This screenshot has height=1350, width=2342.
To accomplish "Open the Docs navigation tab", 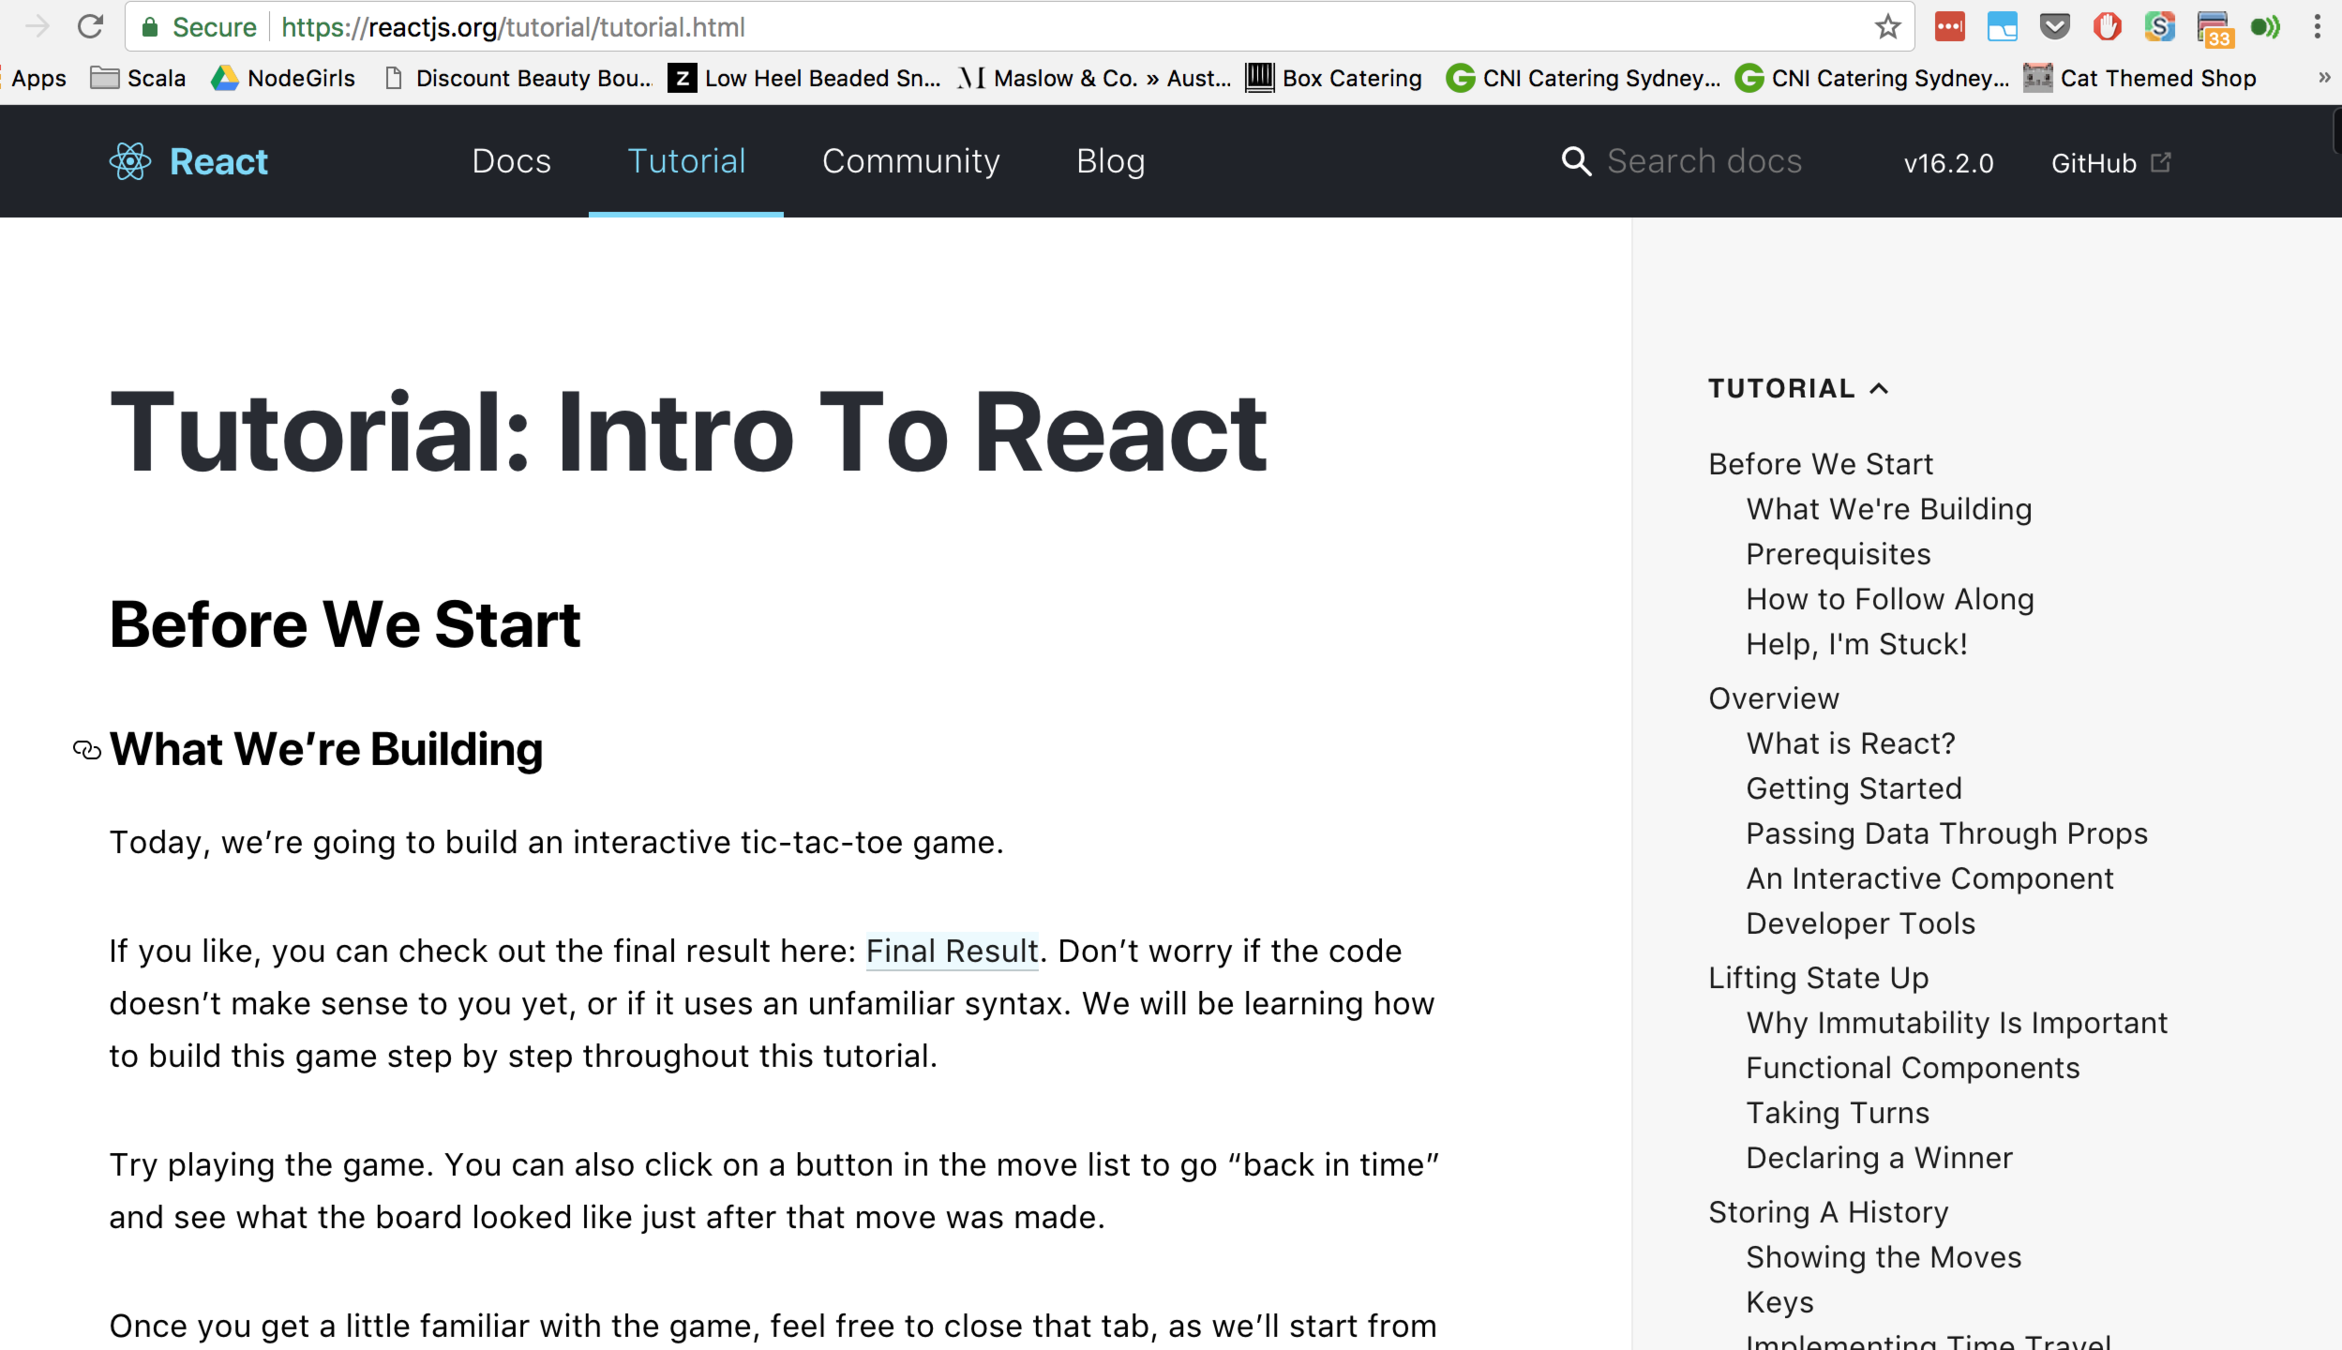I will (x=511, y=162).
